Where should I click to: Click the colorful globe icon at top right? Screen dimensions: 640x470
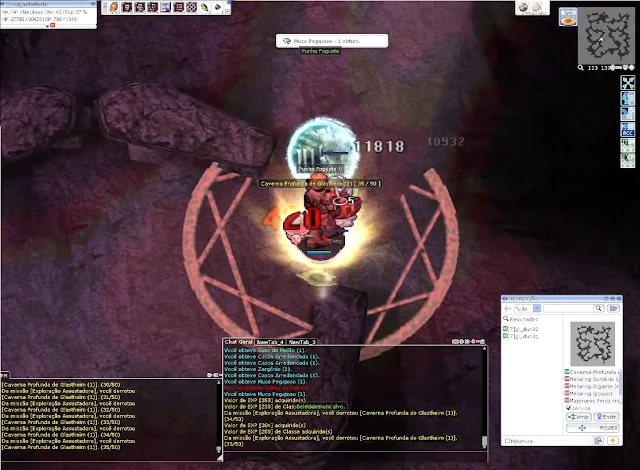[x=523, y=7]
